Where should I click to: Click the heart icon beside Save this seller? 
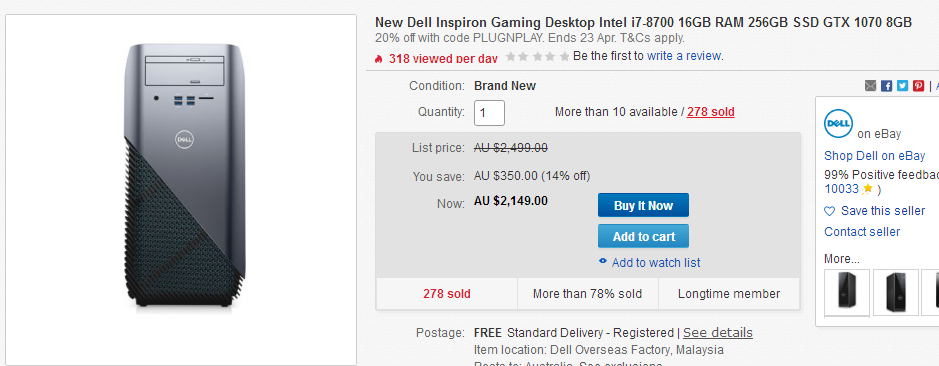[x=829, y=211]
